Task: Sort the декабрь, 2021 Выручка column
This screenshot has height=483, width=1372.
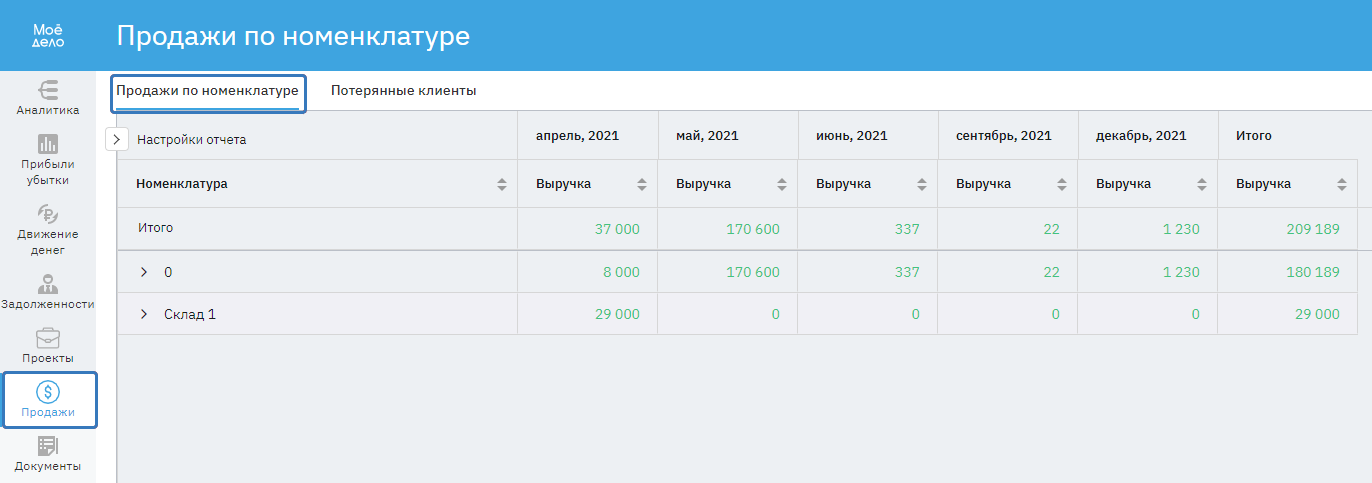Action: pyautogui.click(x=1202, y=184)
